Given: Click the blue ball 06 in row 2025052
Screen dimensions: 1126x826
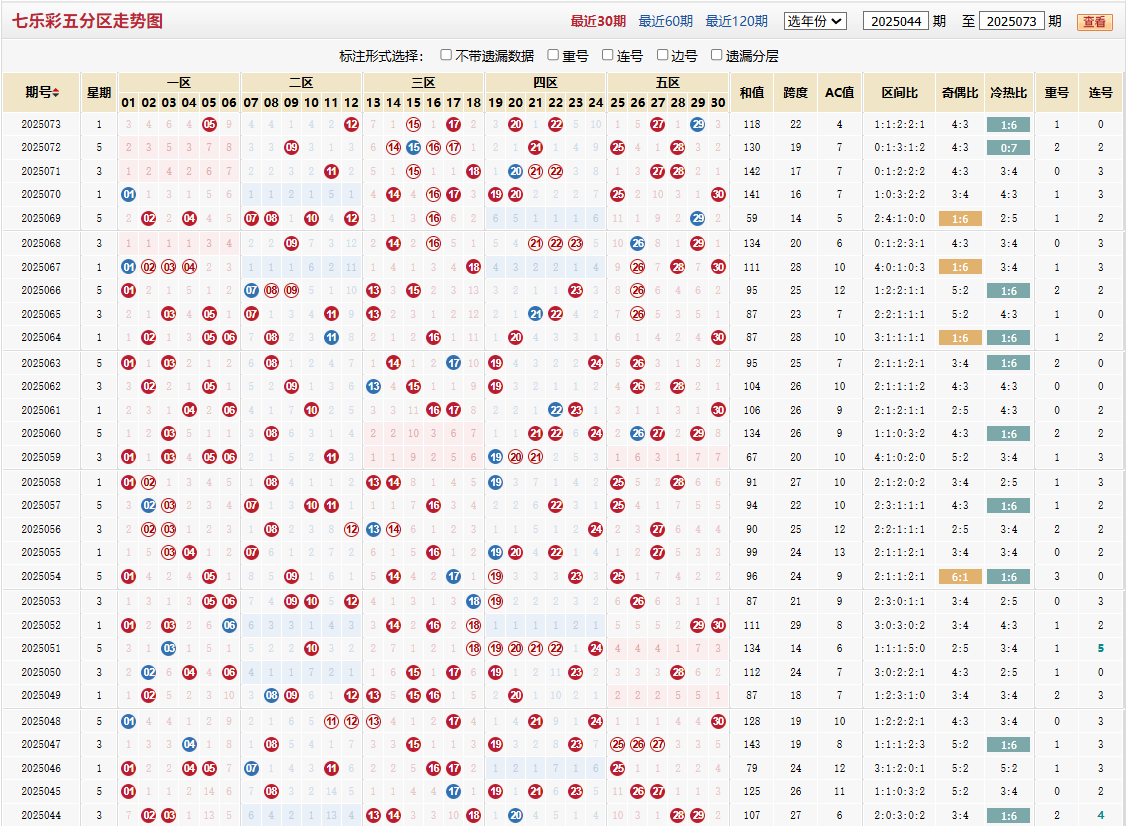Looking at the screenshot, I should (229, 625).
